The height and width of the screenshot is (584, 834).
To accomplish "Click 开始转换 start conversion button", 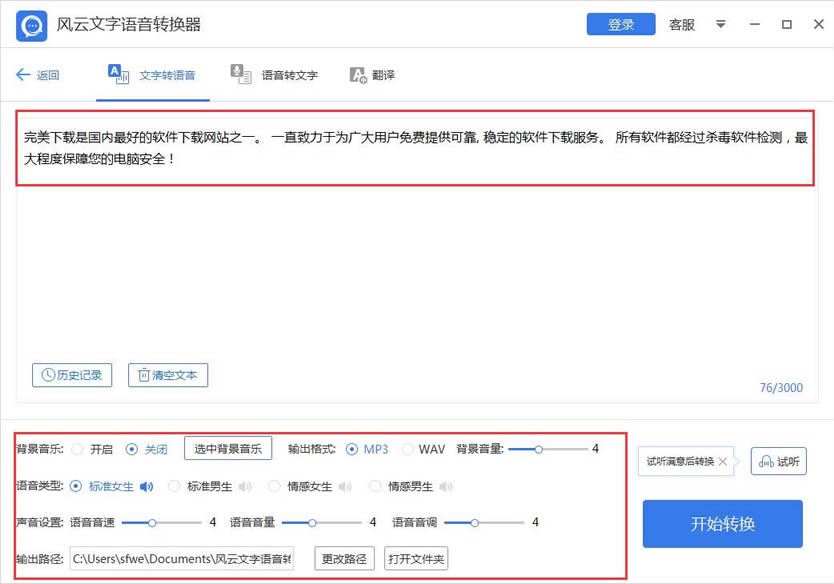I will 722,524.
